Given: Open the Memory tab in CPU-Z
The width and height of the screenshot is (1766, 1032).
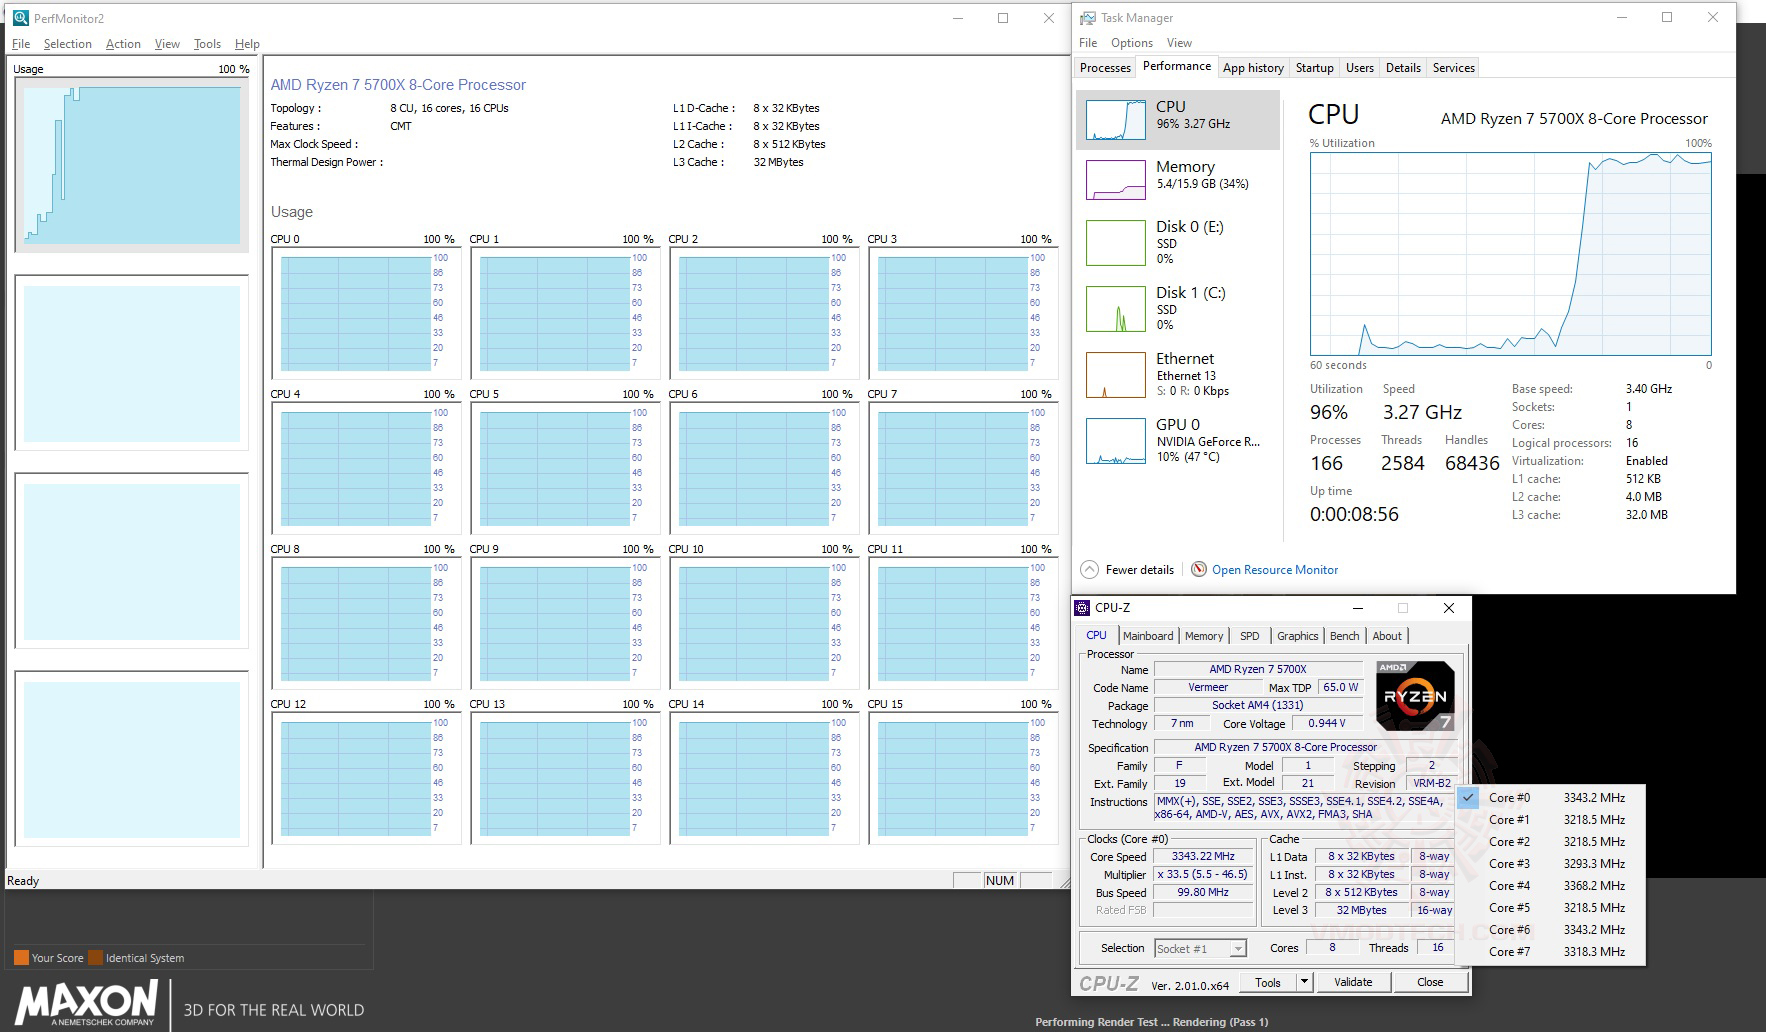Looking at the screenshot, I should 1204,636.
